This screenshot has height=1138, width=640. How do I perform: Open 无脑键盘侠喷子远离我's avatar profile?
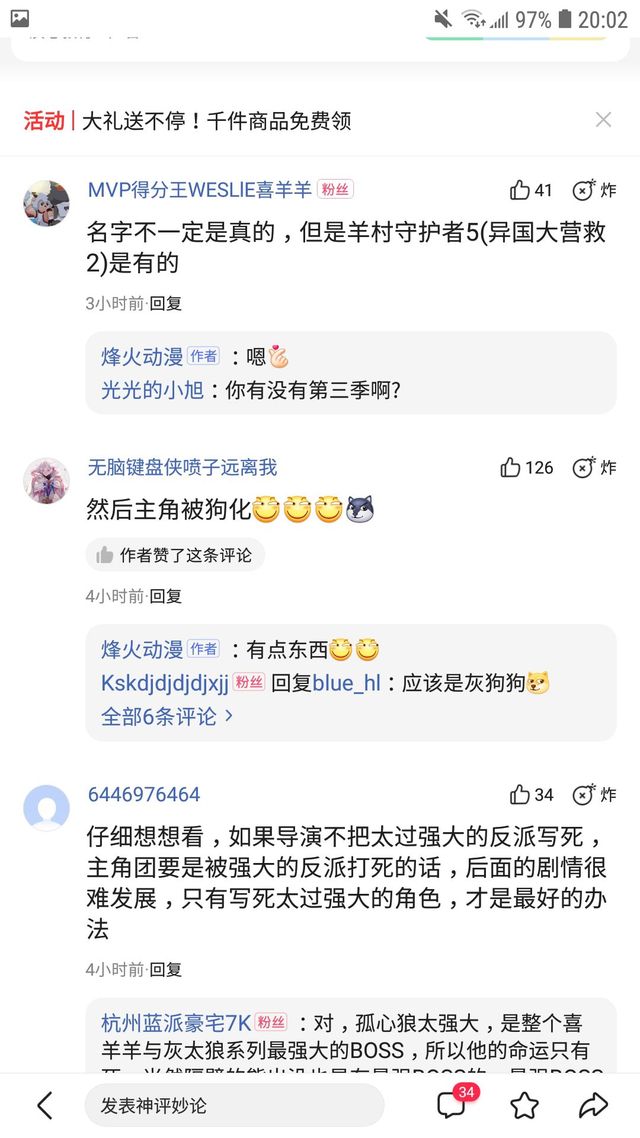coord(46,481)
